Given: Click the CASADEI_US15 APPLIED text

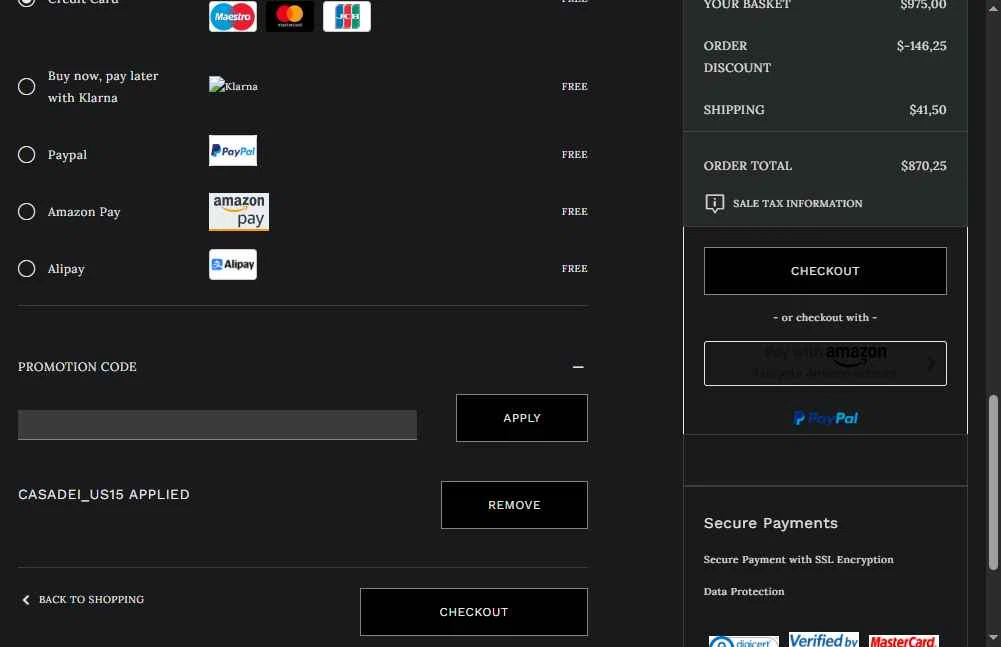Looking at the screenshot, I should 103,494.
